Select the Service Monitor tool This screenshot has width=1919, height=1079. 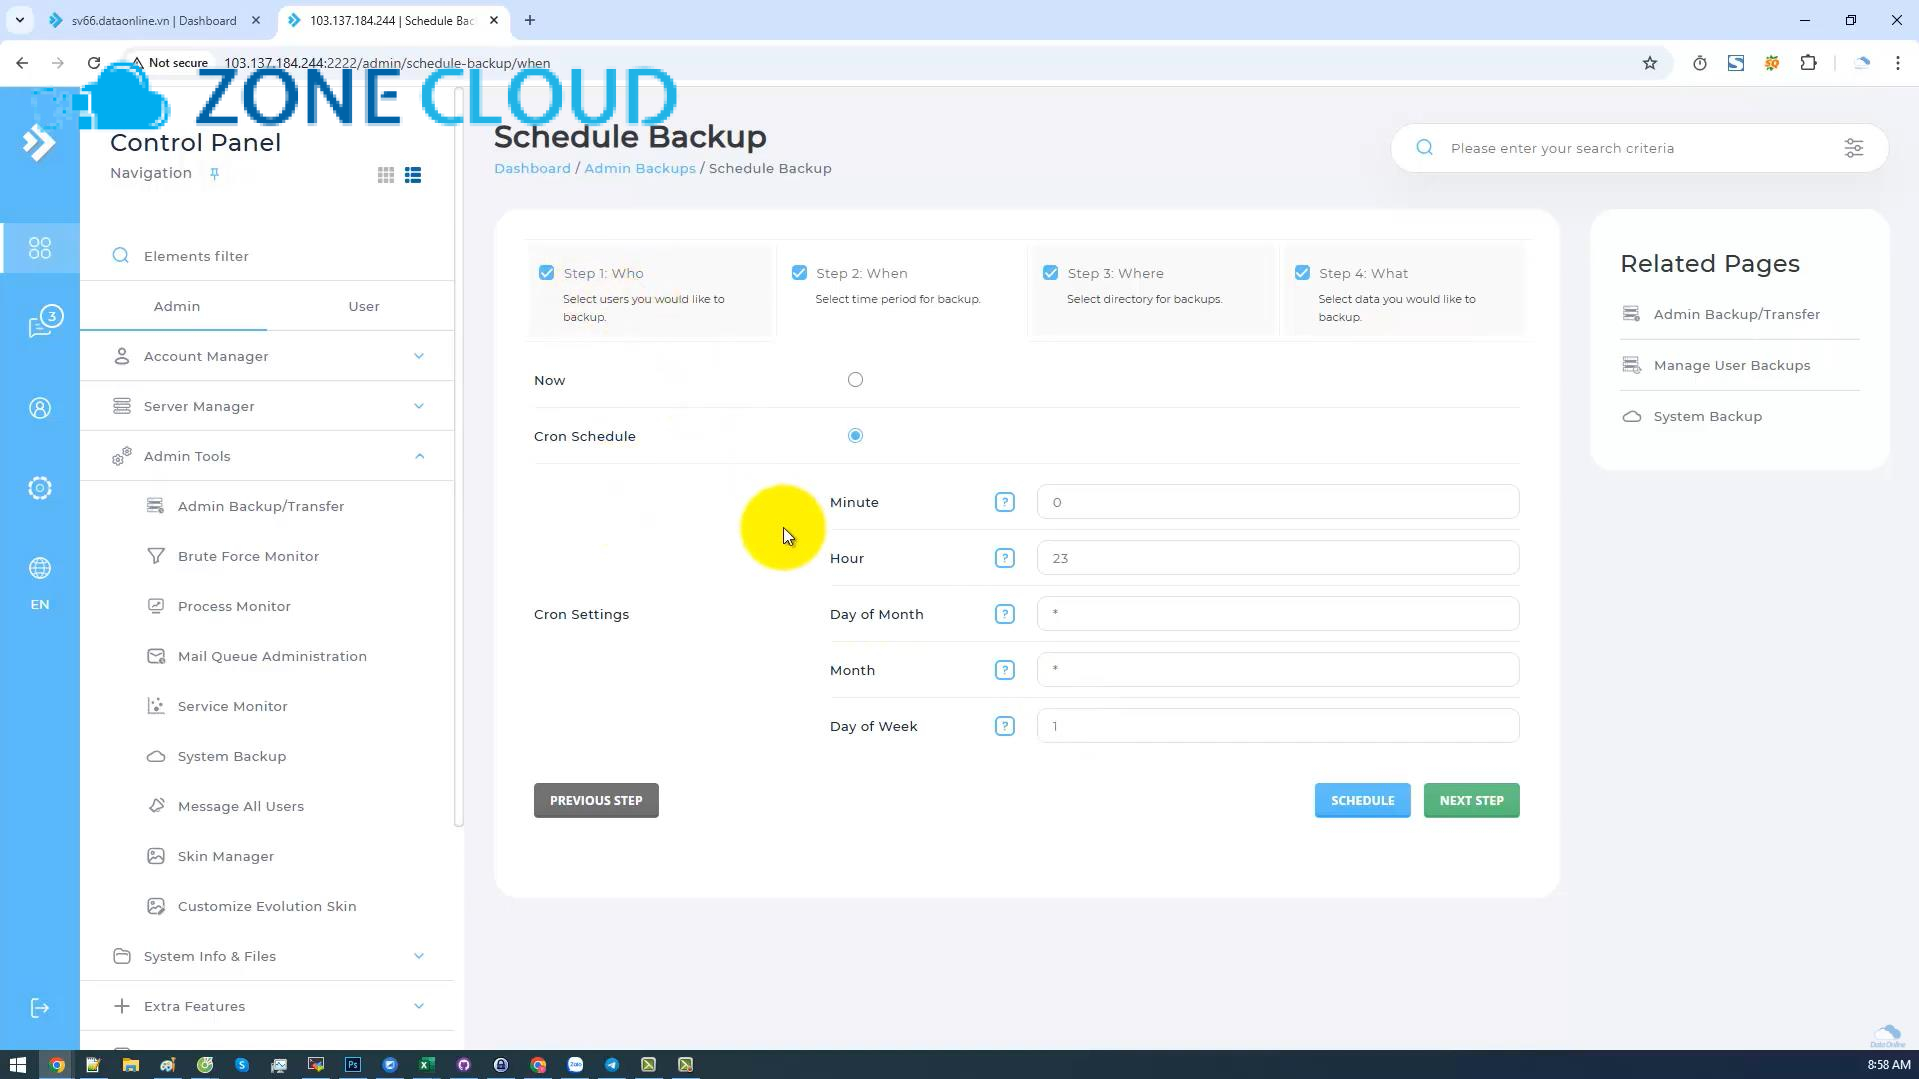(x=156, y=706)
